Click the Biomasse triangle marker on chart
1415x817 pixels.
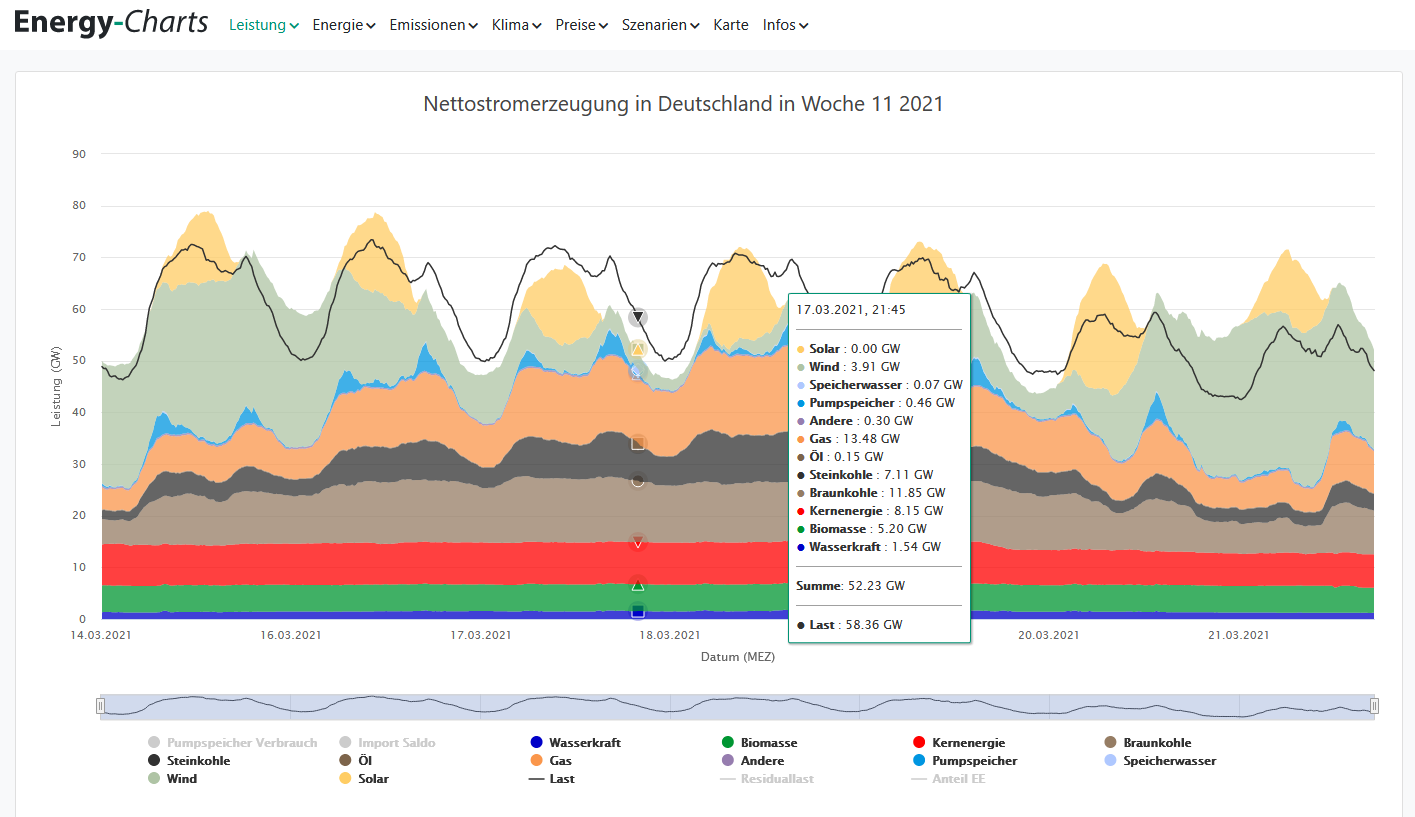click(x=638, y=584)
